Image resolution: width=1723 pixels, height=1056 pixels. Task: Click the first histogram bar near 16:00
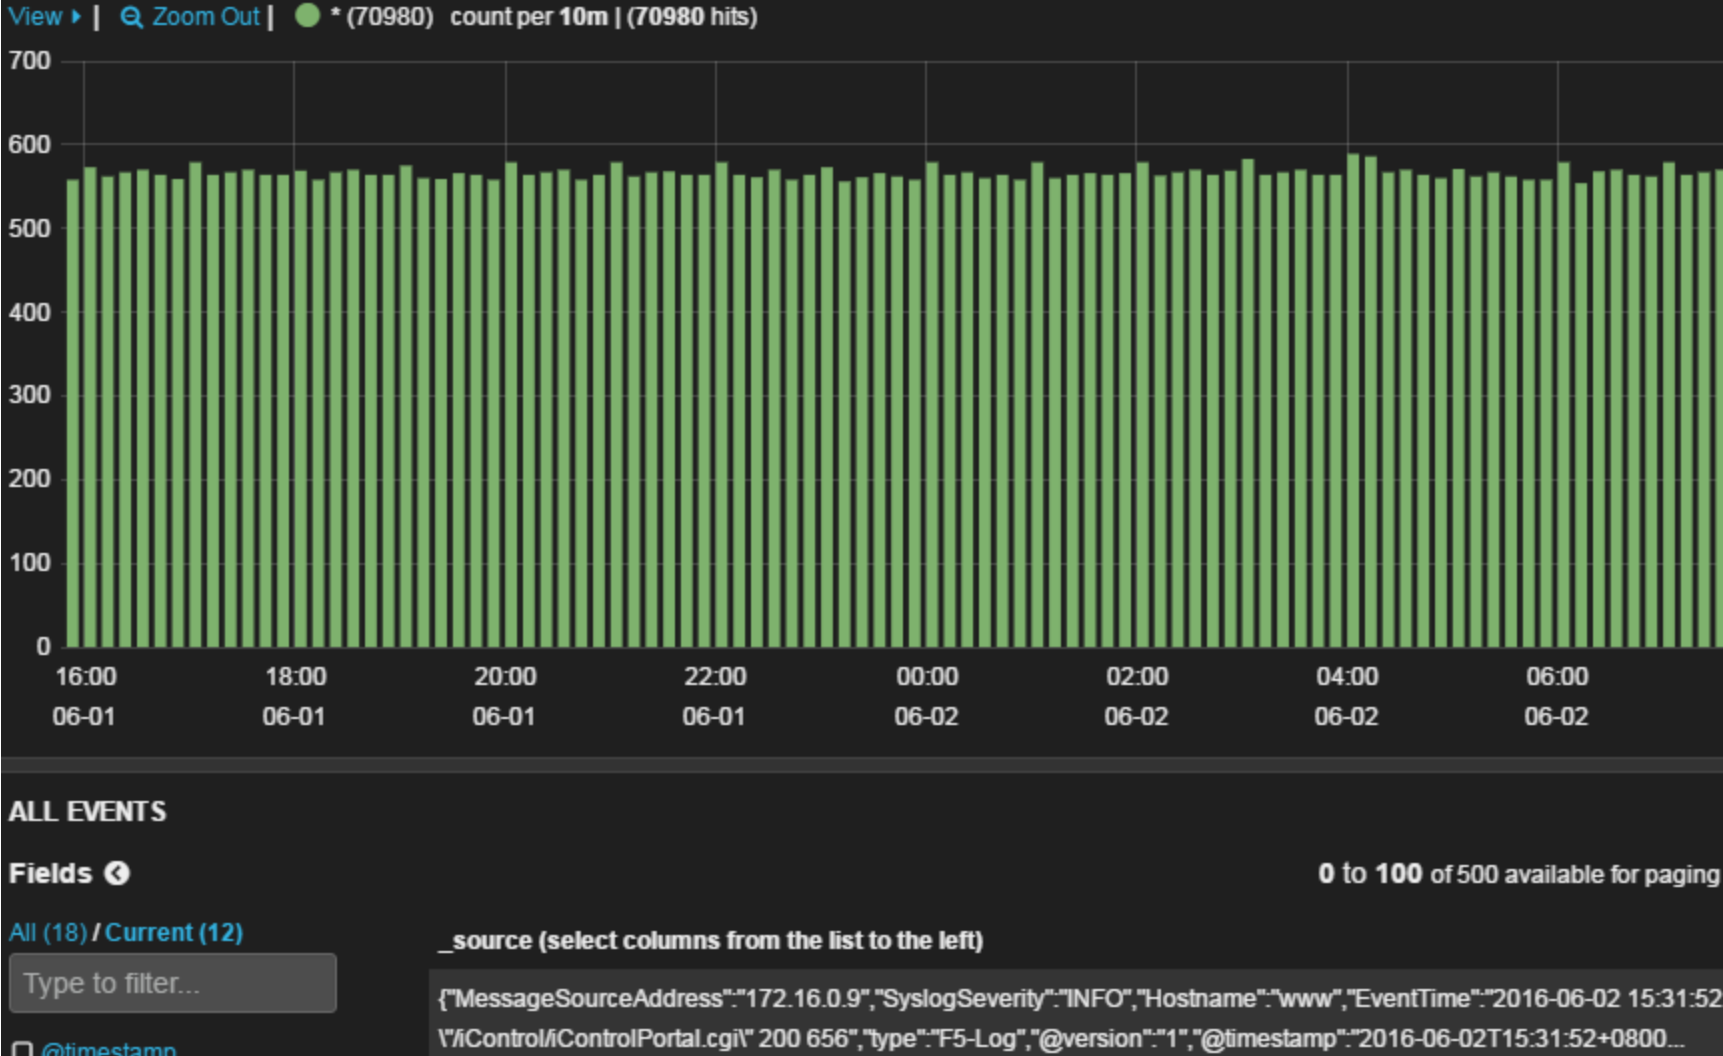pyautogui.click(x=73, y=413)
